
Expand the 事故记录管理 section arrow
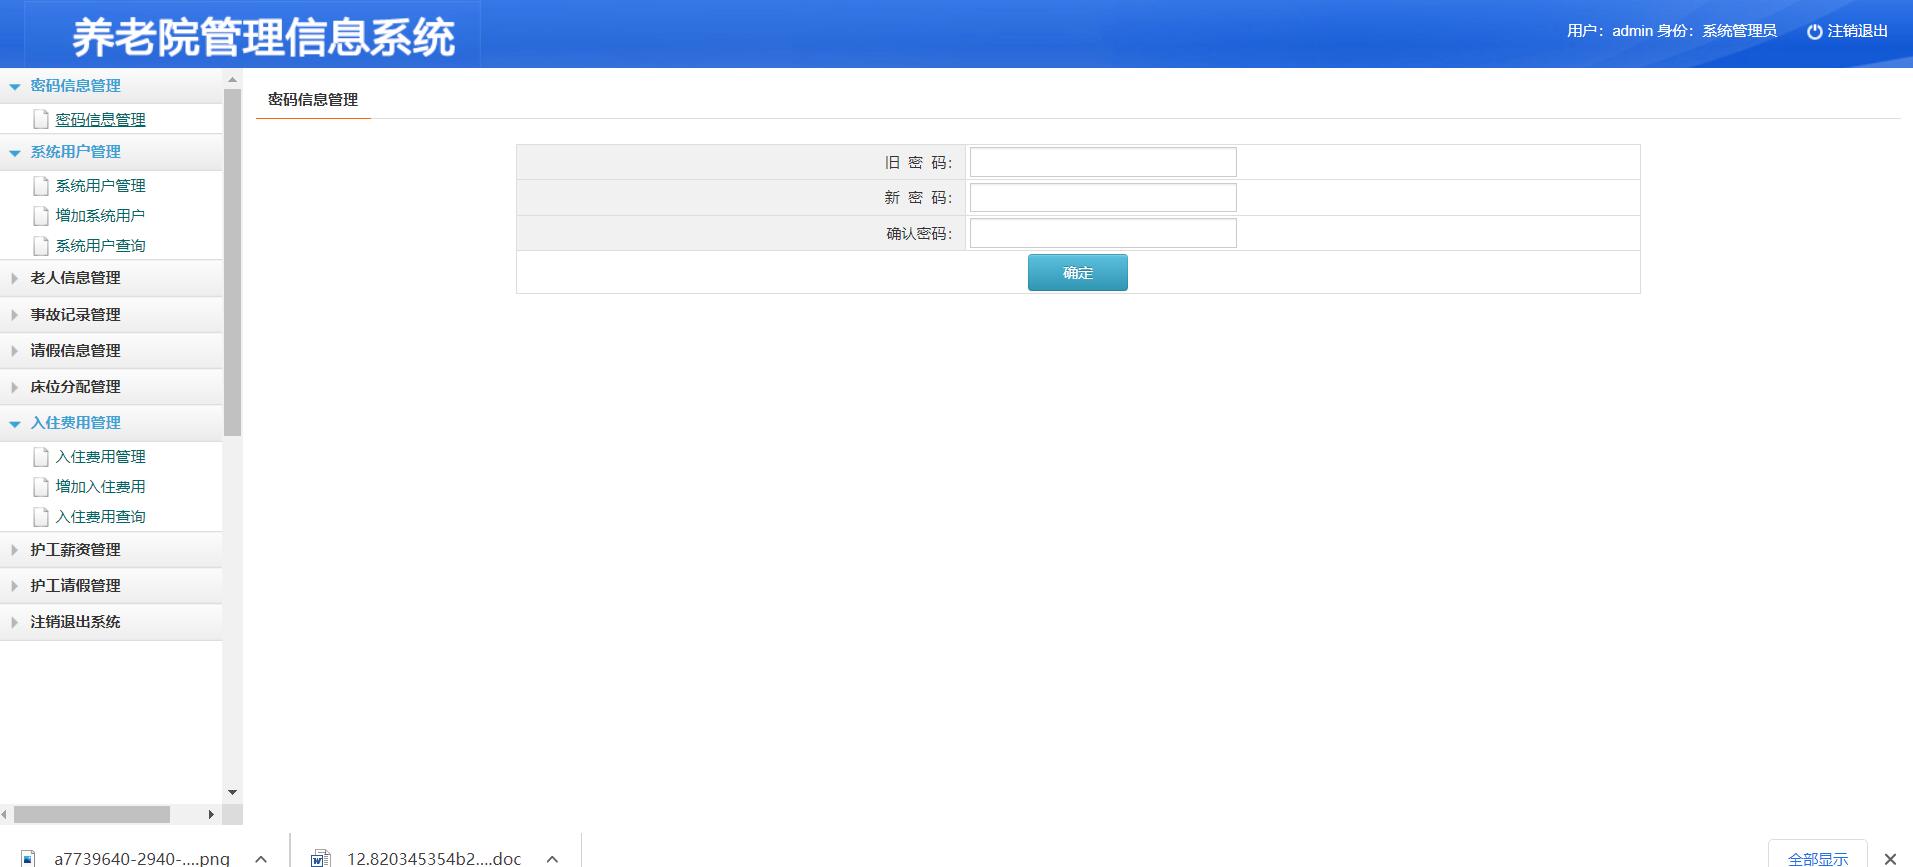pyautogui.click(x=14, y=315)
